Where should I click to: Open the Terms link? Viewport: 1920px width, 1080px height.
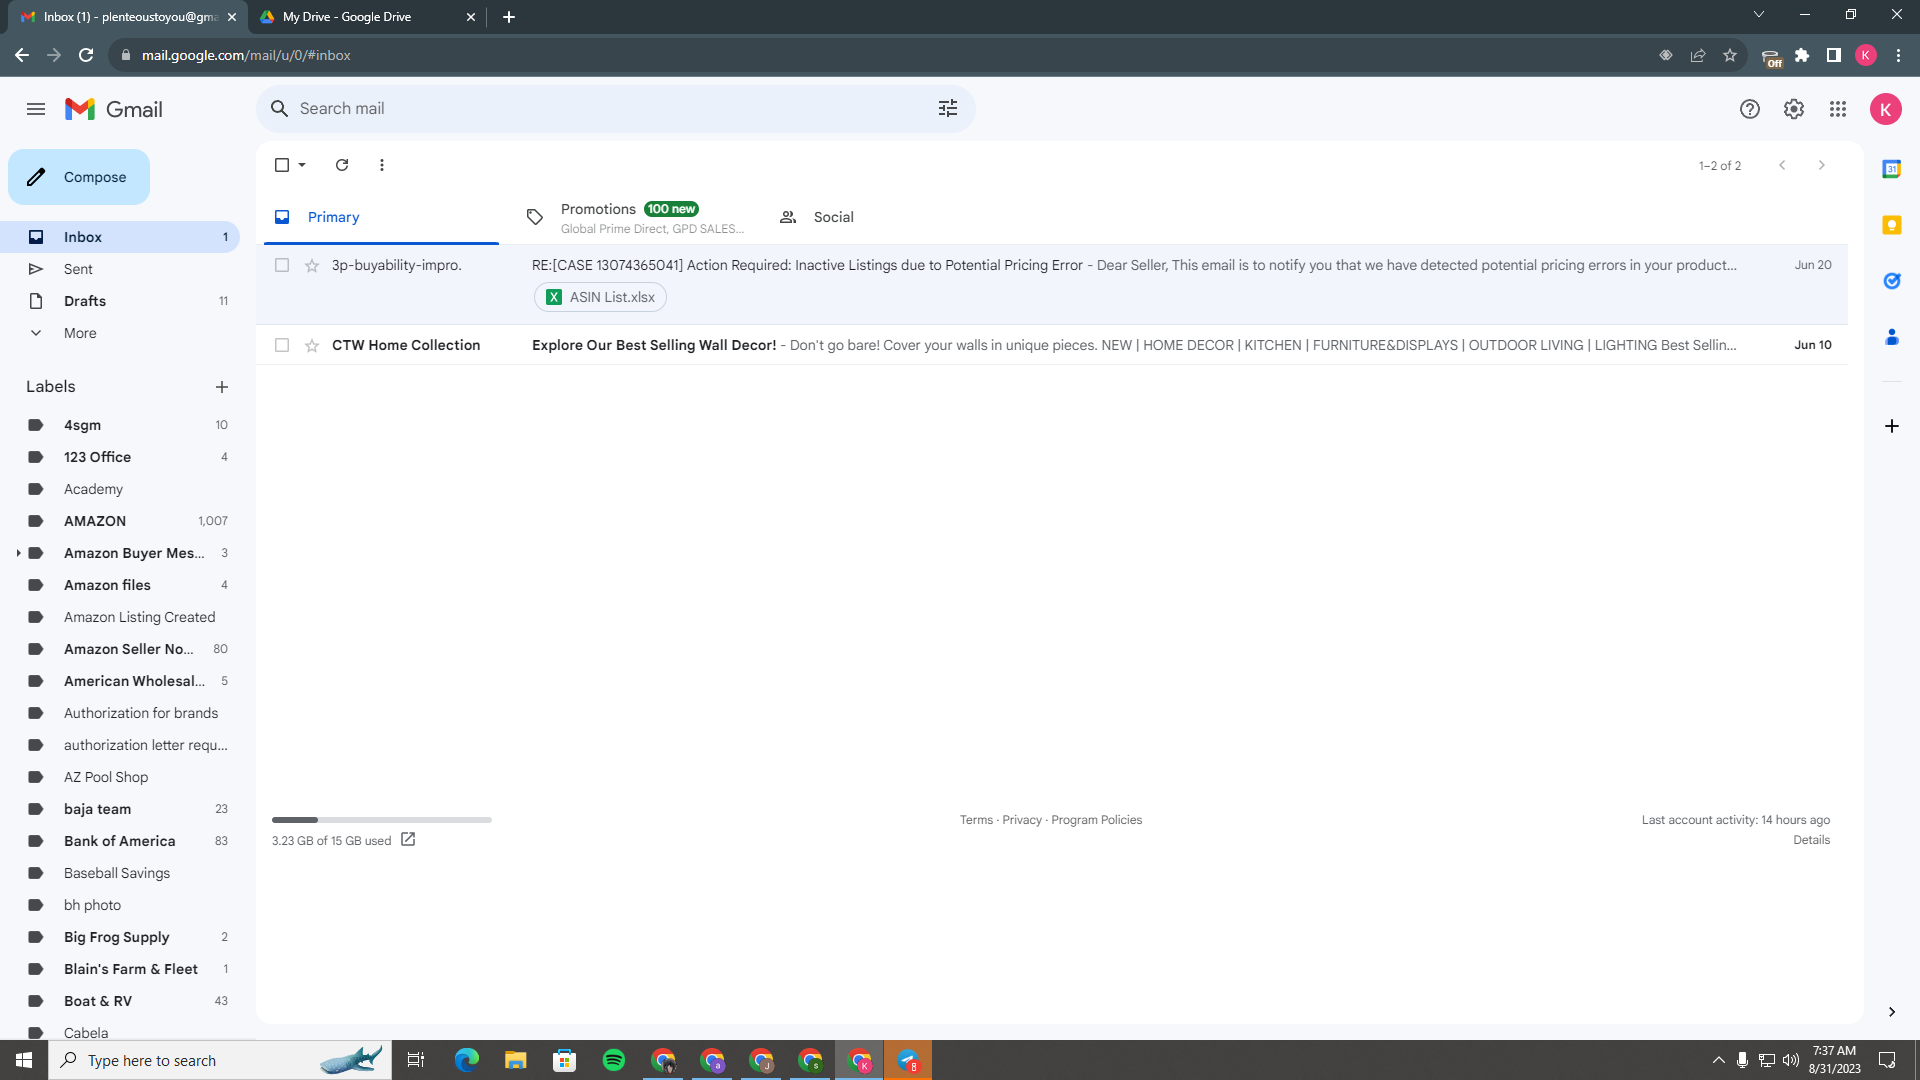click(976, 820)
